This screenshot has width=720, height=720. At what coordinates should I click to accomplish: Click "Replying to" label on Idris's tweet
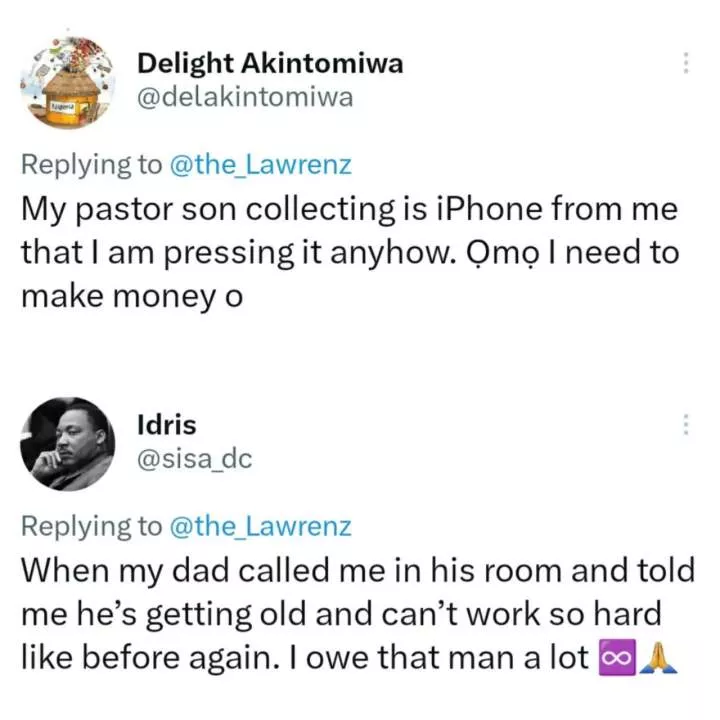[91, 527]
